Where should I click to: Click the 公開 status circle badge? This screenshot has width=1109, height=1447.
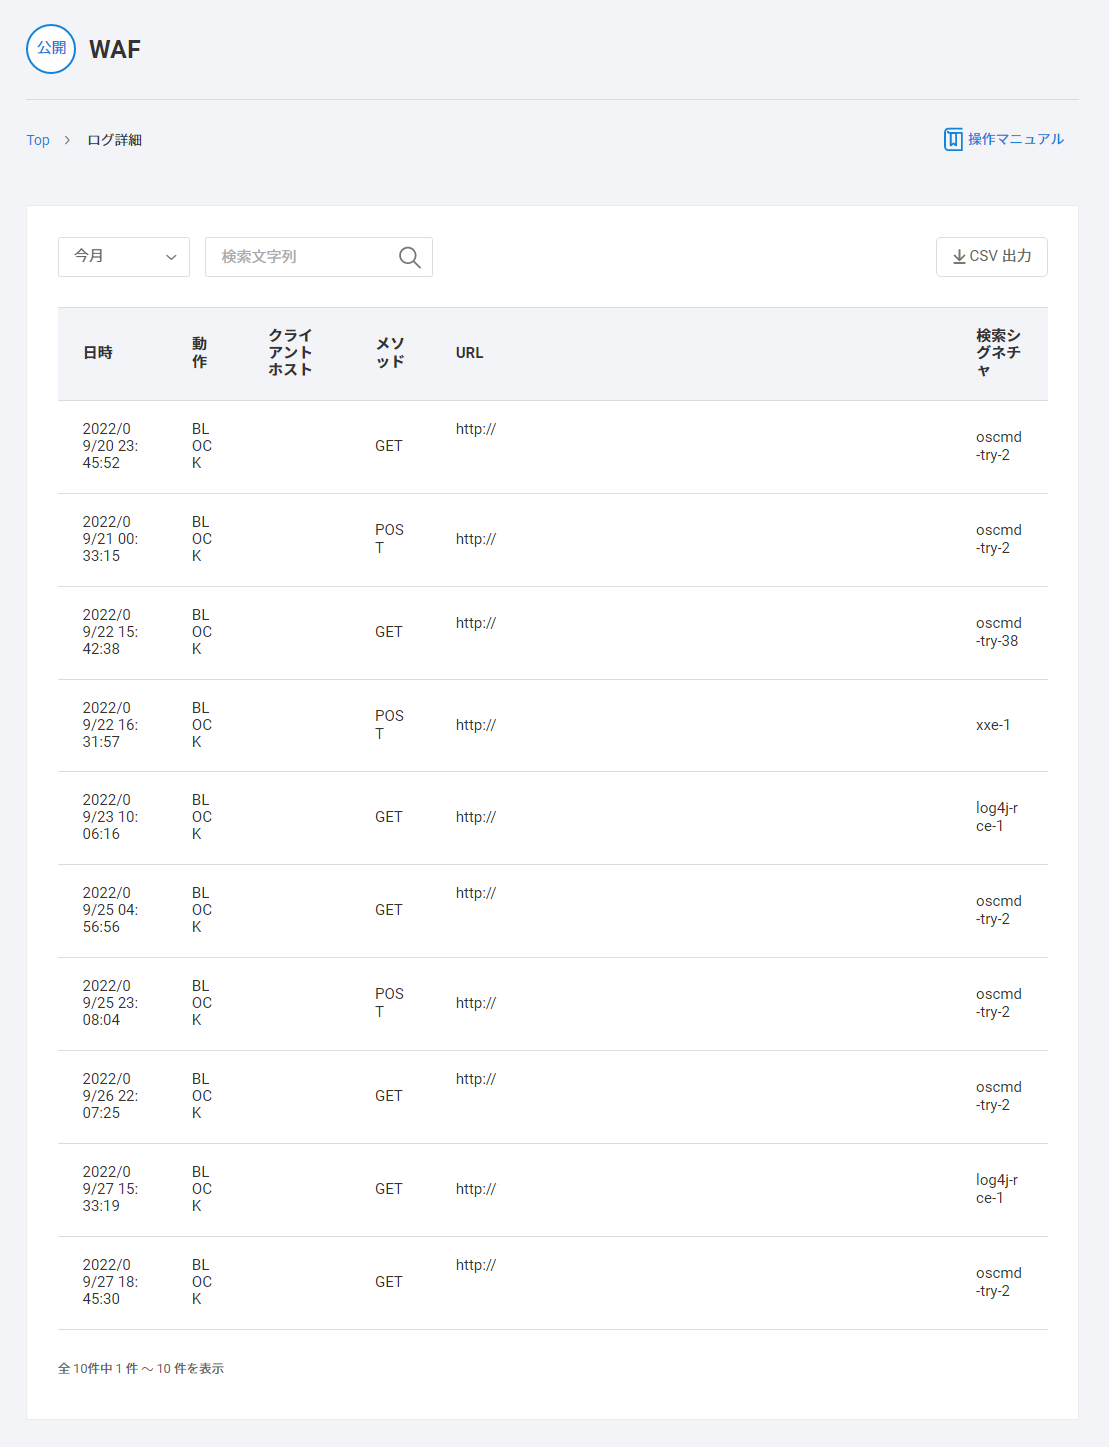pos(51,49)
